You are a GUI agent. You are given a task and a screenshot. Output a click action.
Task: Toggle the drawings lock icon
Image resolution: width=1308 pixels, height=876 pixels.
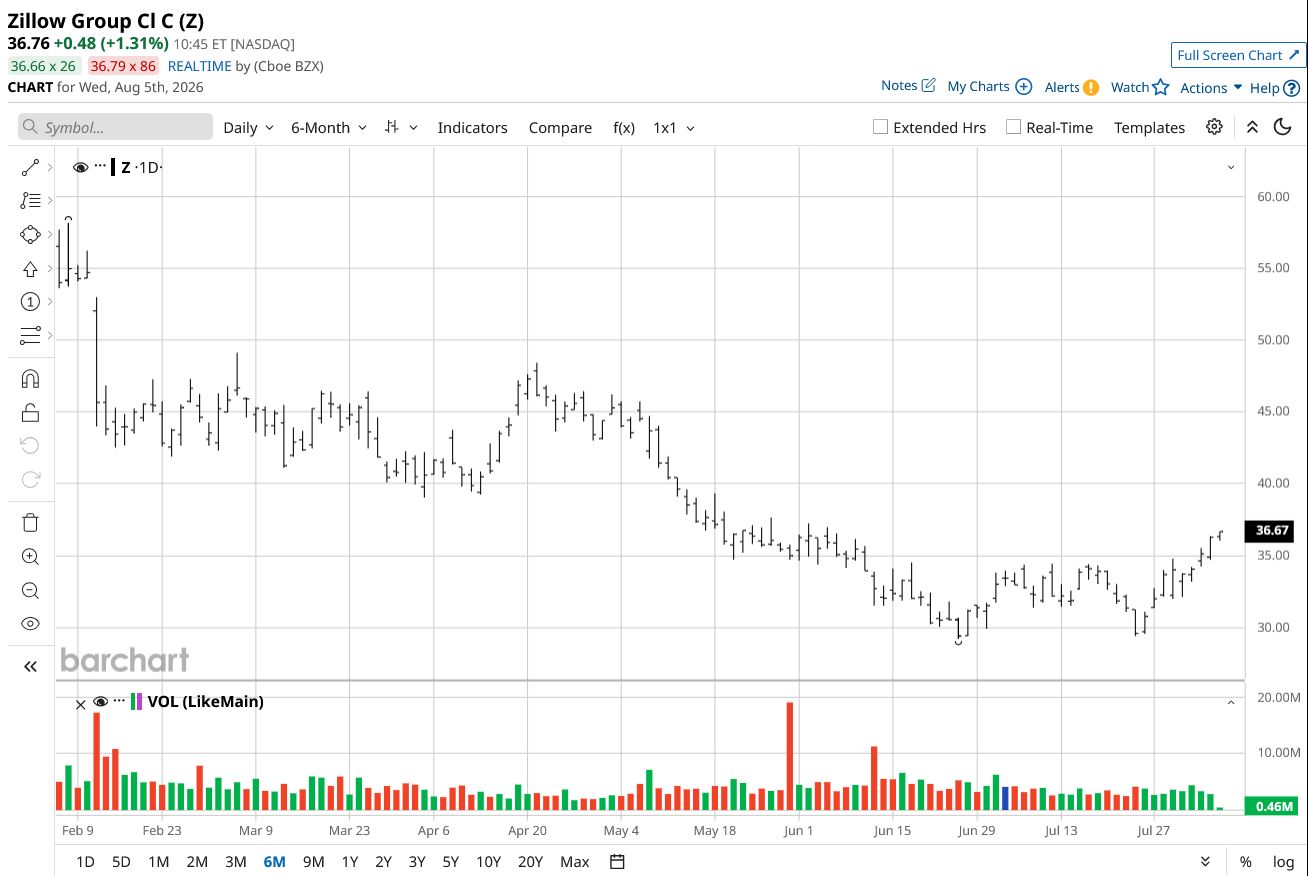point(30,412)
